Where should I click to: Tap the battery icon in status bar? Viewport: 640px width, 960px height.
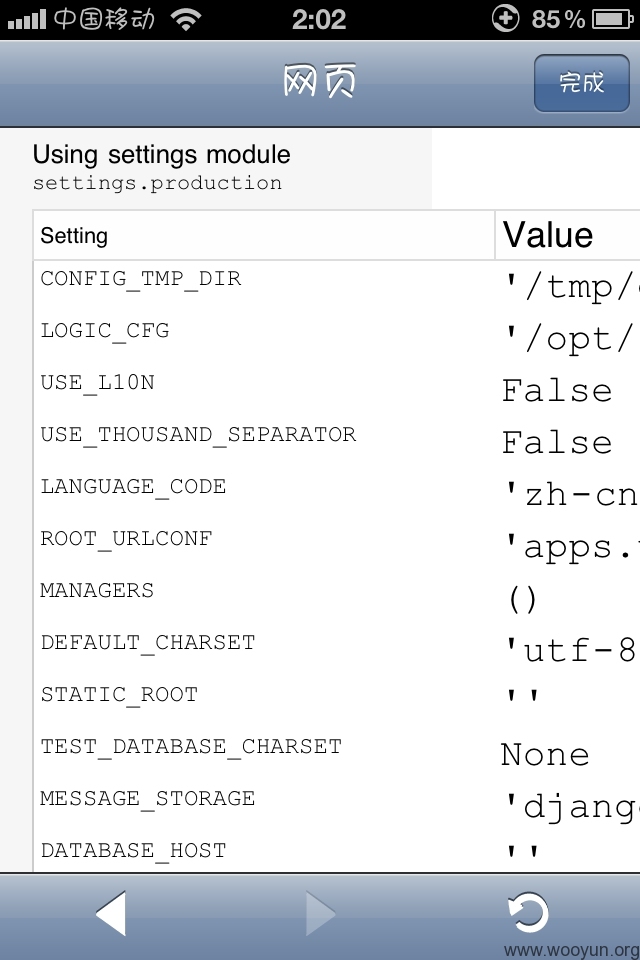click(612, 20)
